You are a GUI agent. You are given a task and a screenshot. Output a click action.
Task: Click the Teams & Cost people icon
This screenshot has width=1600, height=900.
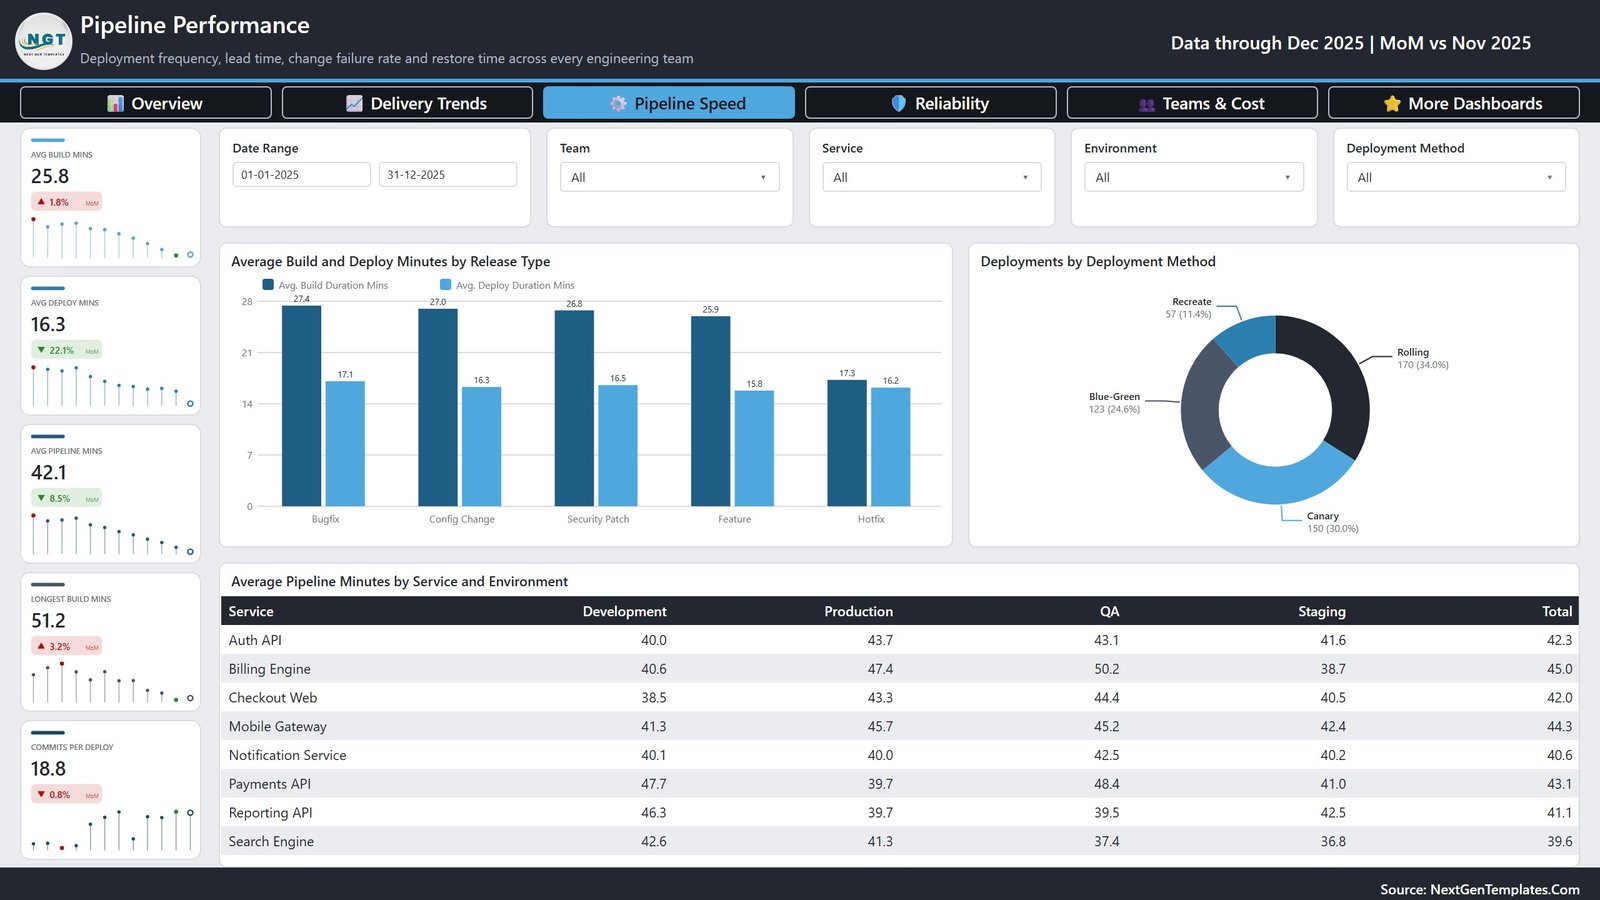pyautogui.click(x=1147, y=104)
